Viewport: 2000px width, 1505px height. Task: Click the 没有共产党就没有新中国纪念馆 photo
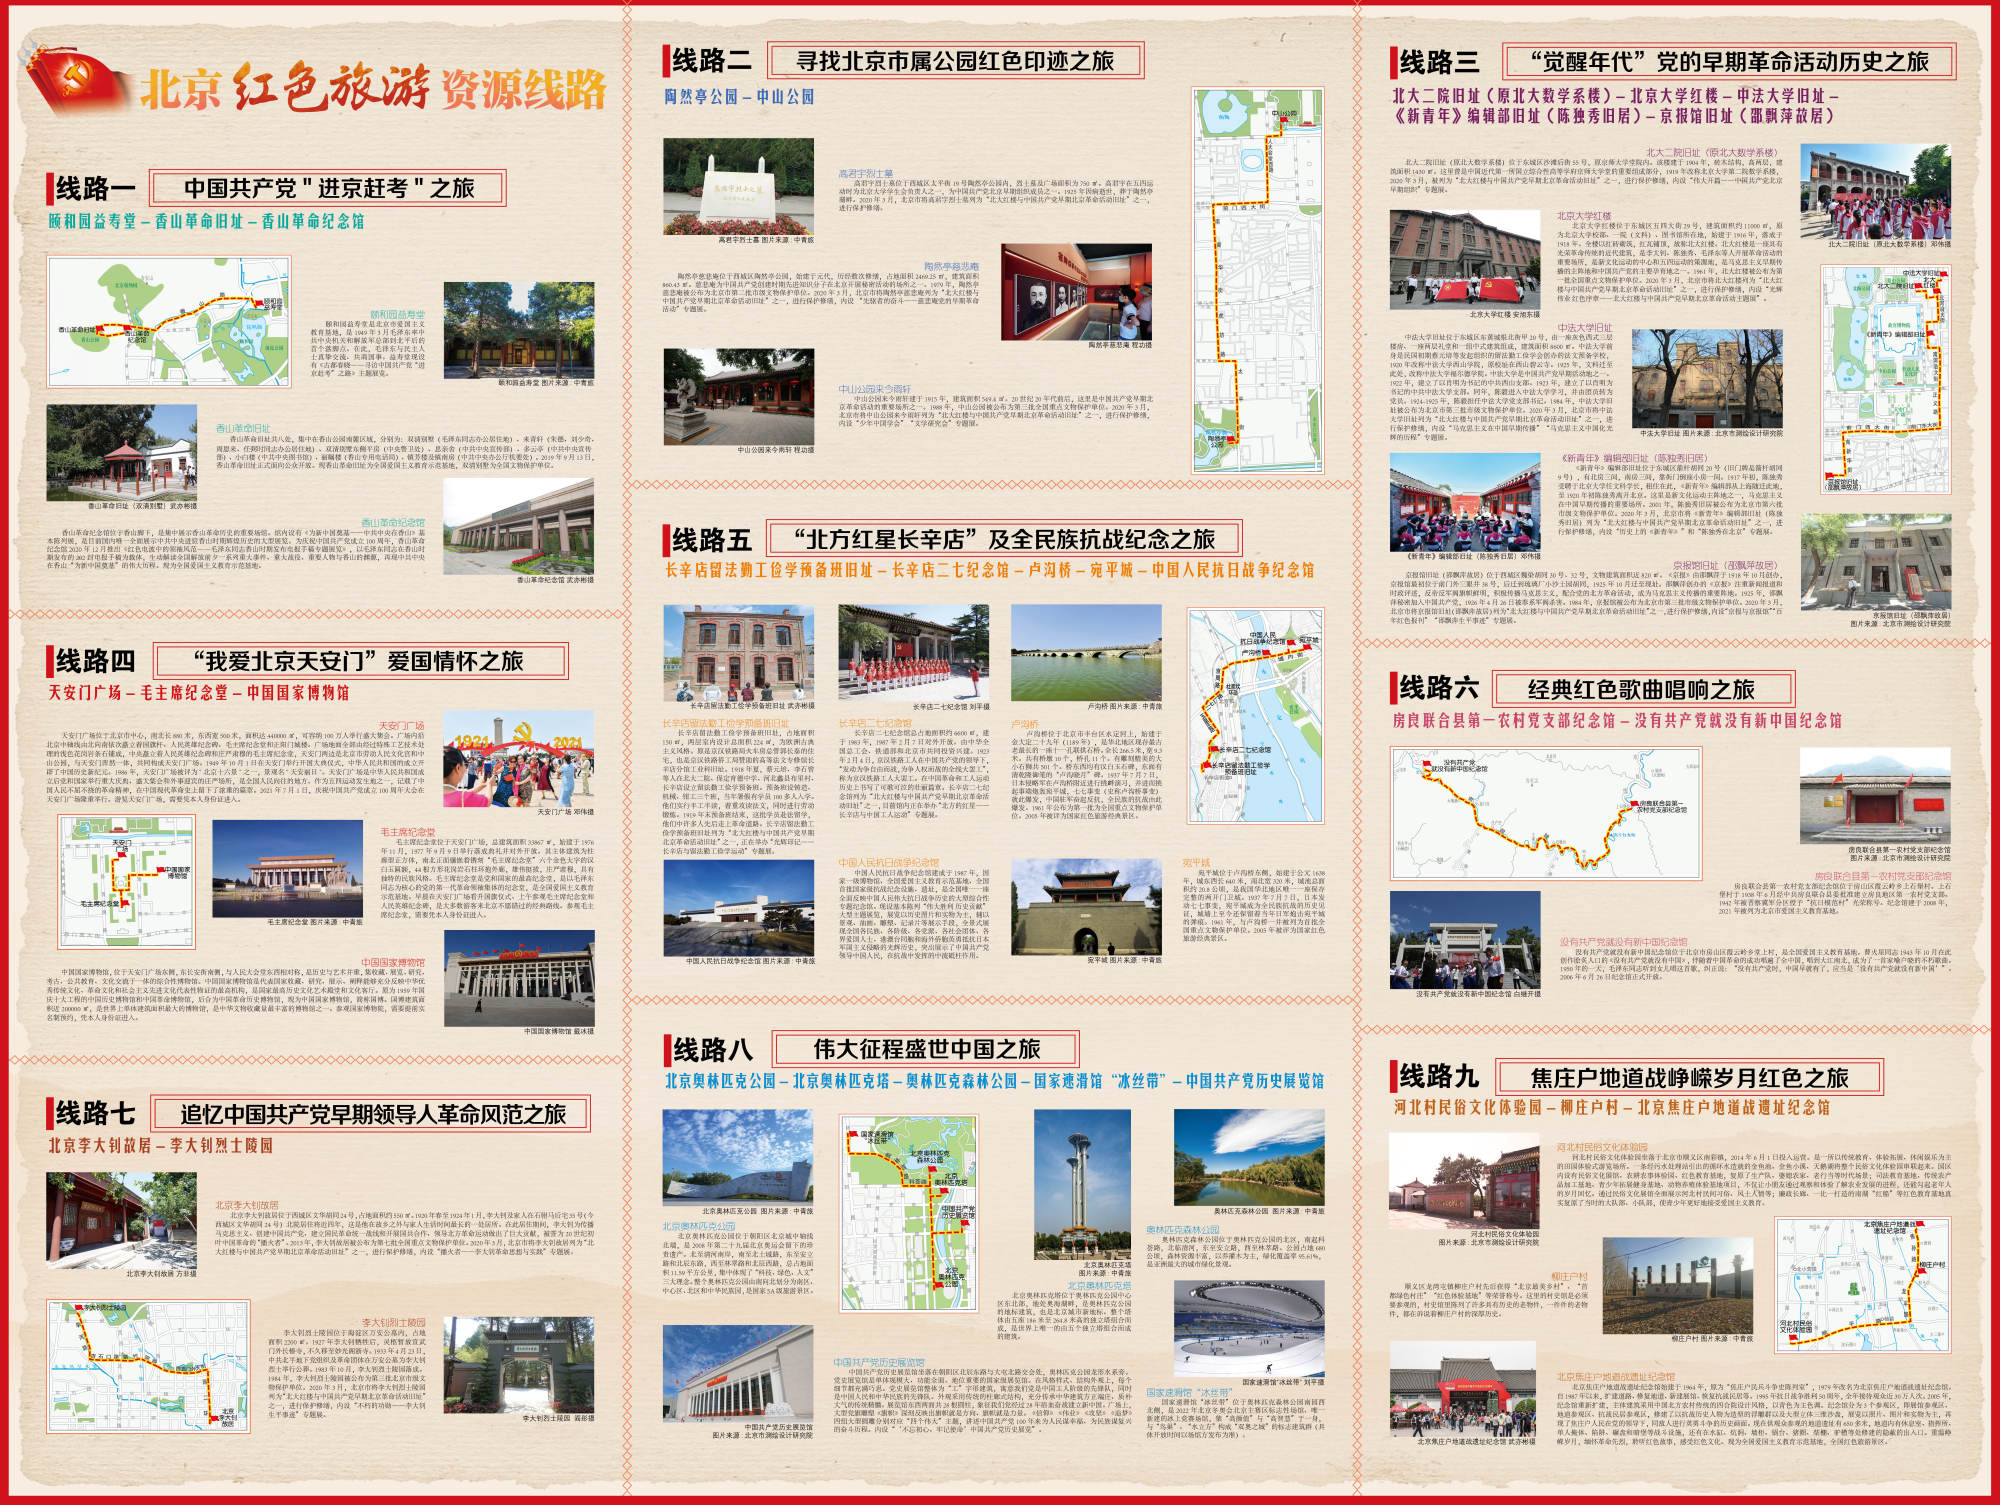(1464, 941)
